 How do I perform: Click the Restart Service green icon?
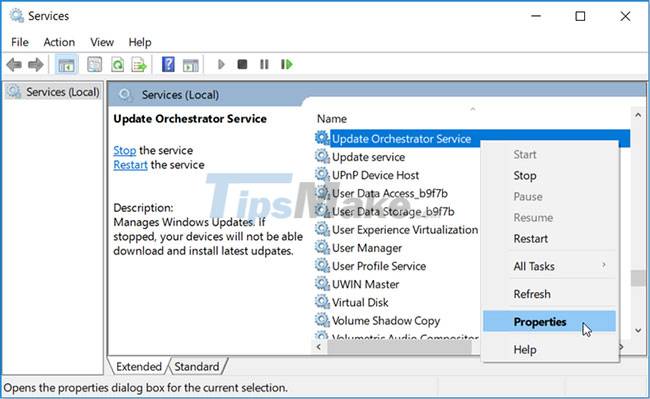tap(286, 64)
